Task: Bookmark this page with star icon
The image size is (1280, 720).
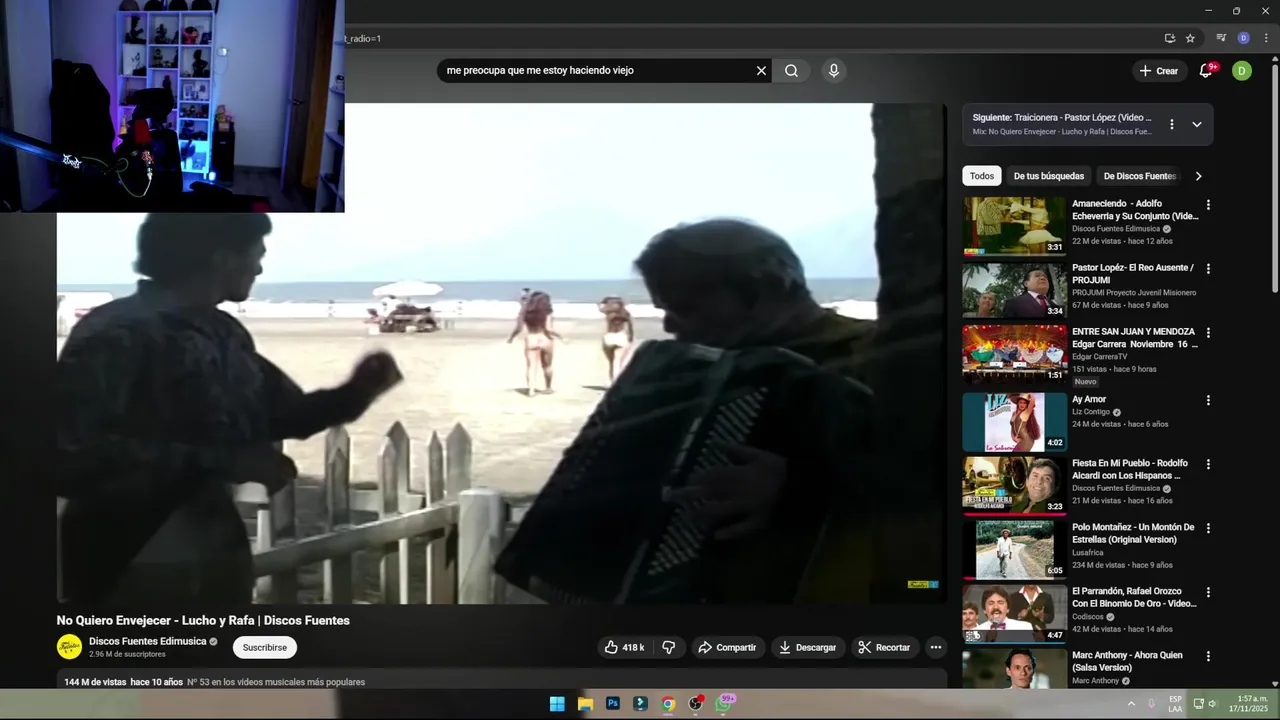Action: pos(1190,38)
